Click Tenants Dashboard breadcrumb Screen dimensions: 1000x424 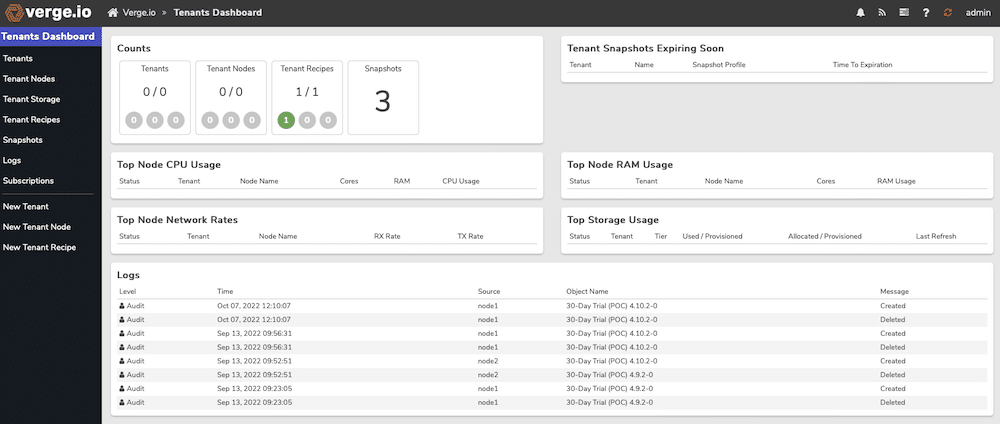pyautogui.click(x=217, y=13)
